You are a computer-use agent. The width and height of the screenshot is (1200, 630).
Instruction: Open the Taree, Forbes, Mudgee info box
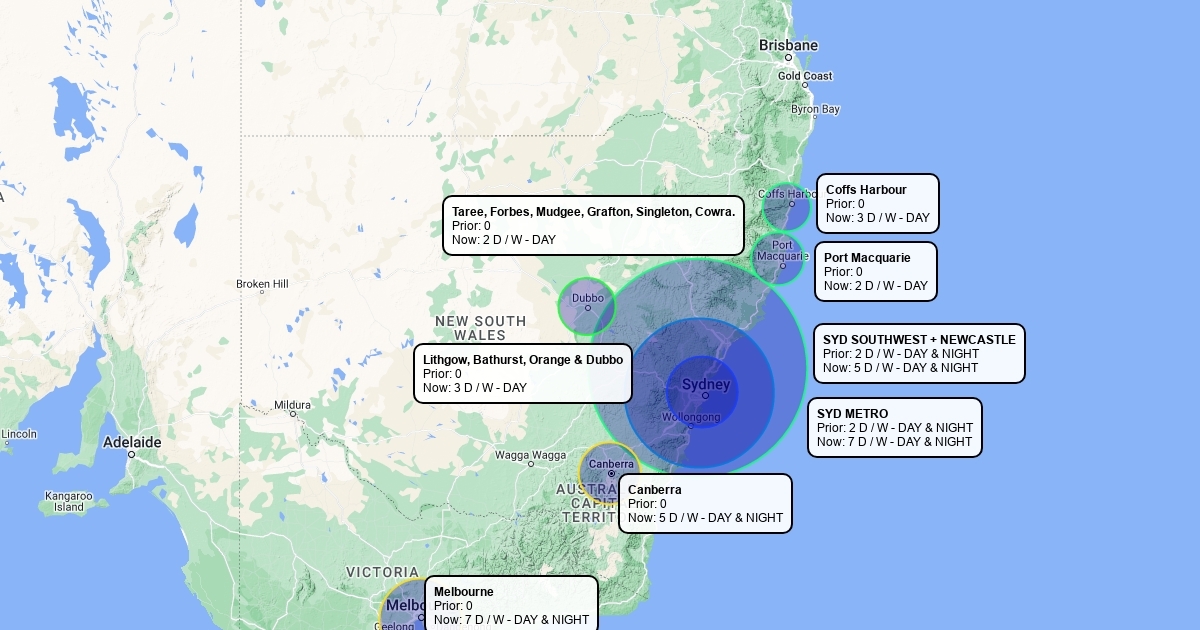593,226
